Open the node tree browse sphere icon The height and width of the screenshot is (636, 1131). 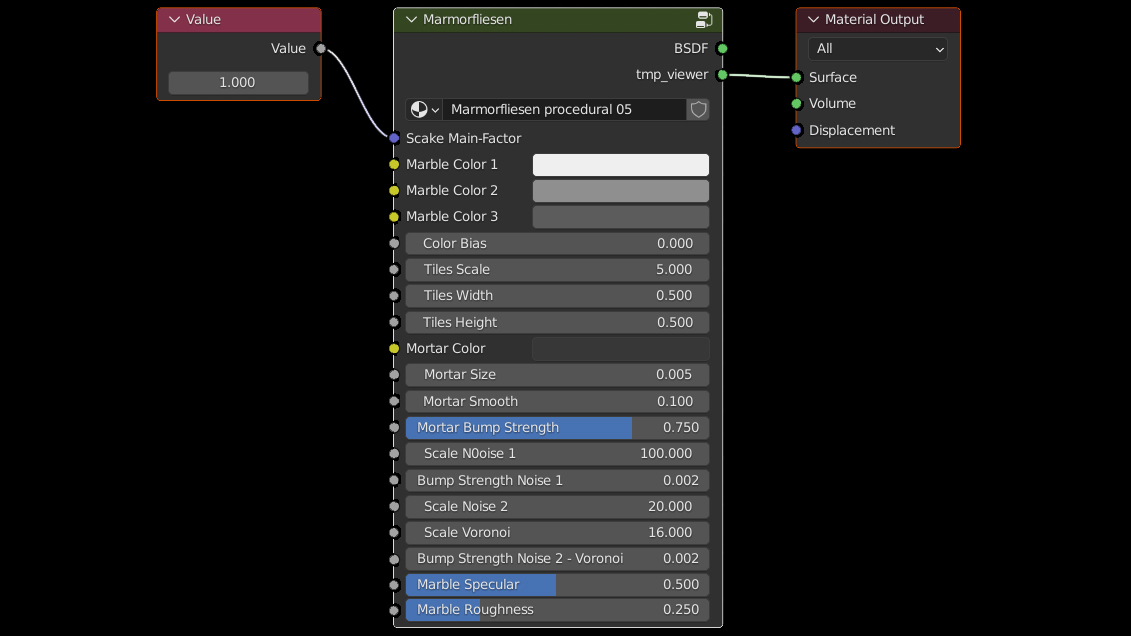click(x=425, y=109)
